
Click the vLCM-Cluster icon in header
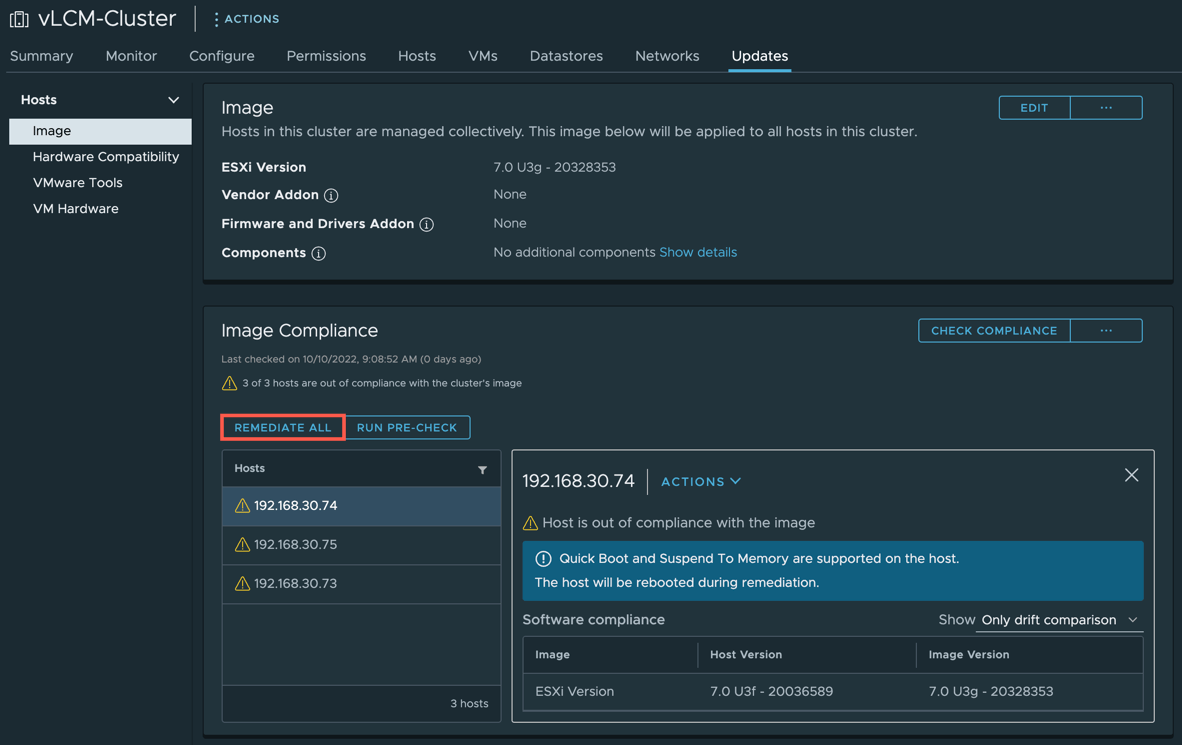19,19
